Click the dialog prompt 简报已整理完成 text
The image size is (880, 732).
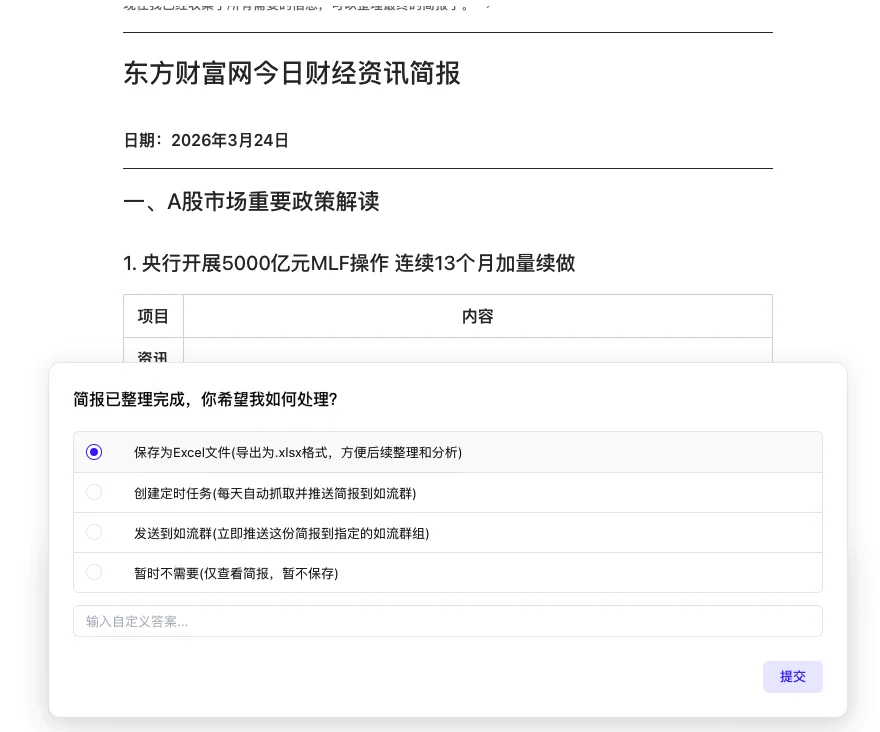coord(207,399)
